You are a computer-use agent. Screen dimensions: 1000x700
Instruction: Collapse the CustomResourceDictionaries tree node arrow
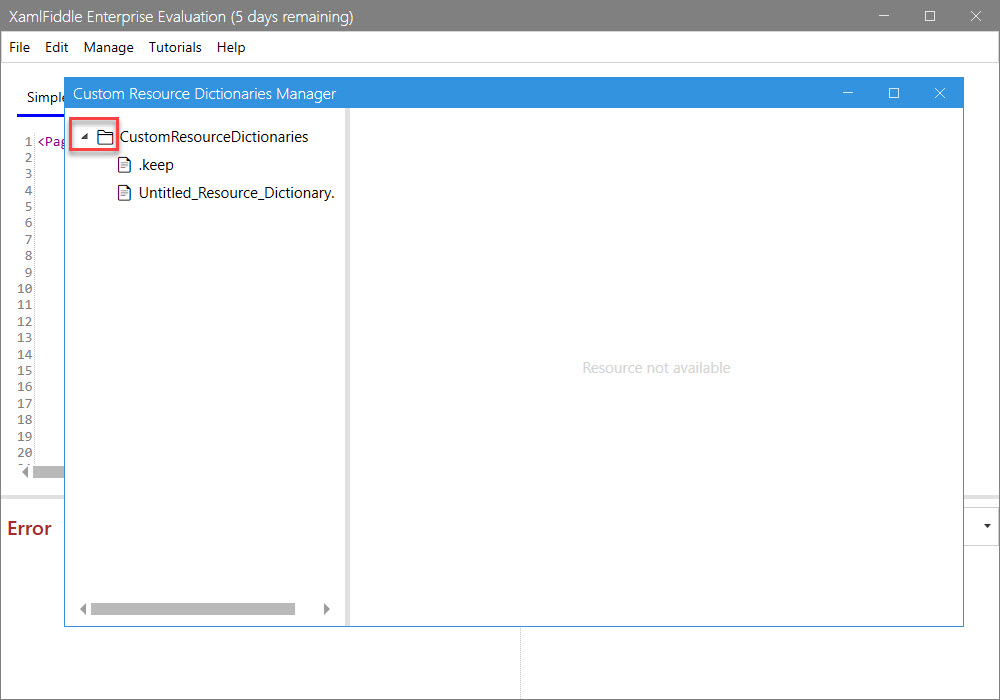(85, 136)
